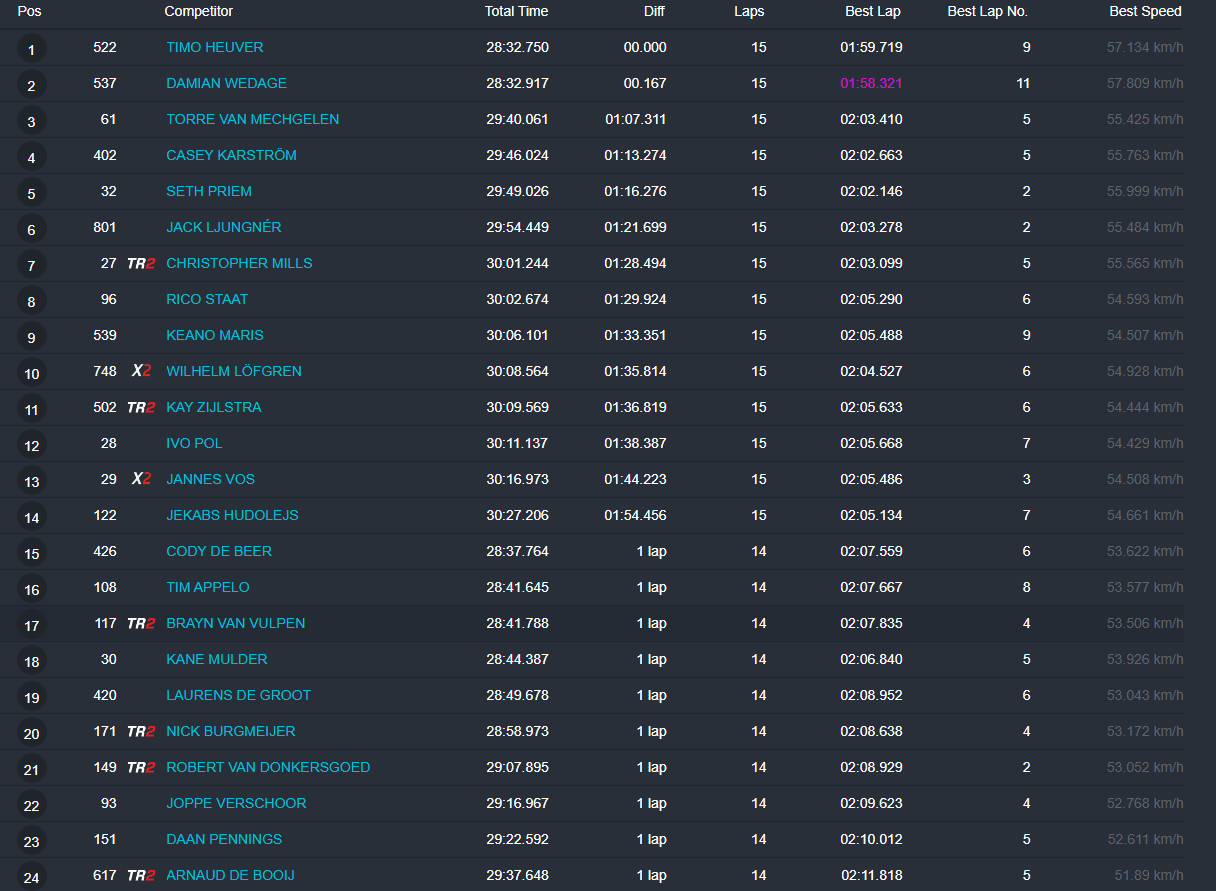The image size is (1216, 891).
Task: Click the purple fastest lap time 01:58.321
Action: [x=871, y=84]
